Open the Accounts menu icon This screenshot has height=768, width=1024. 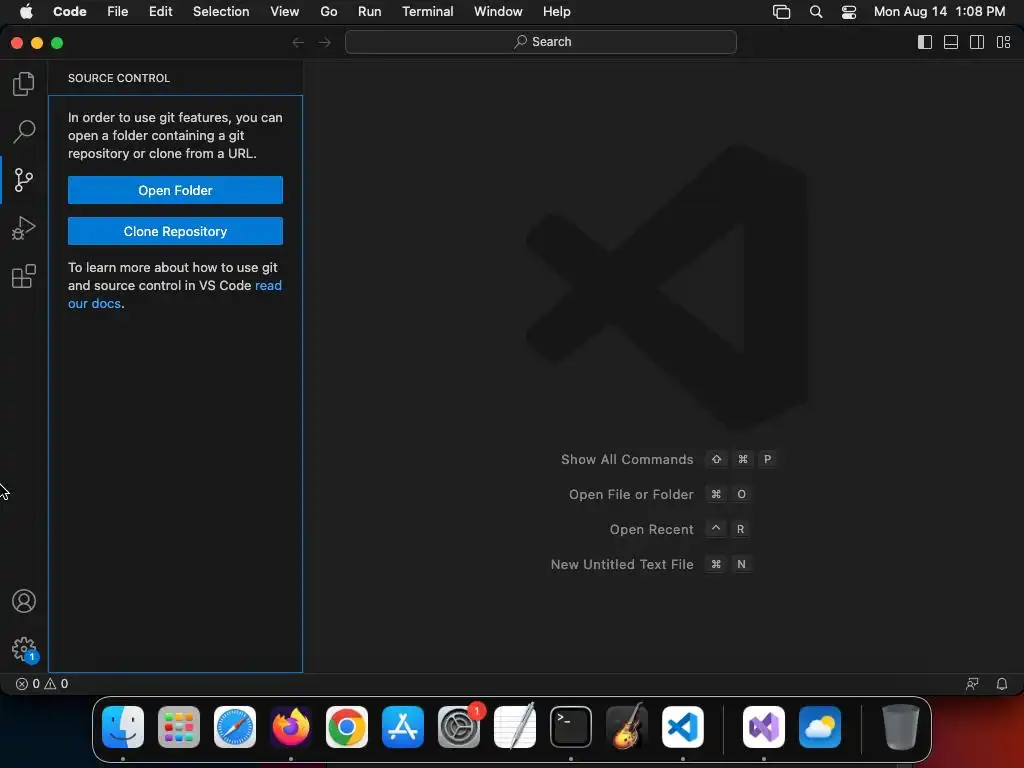click(x=24, y=601)
